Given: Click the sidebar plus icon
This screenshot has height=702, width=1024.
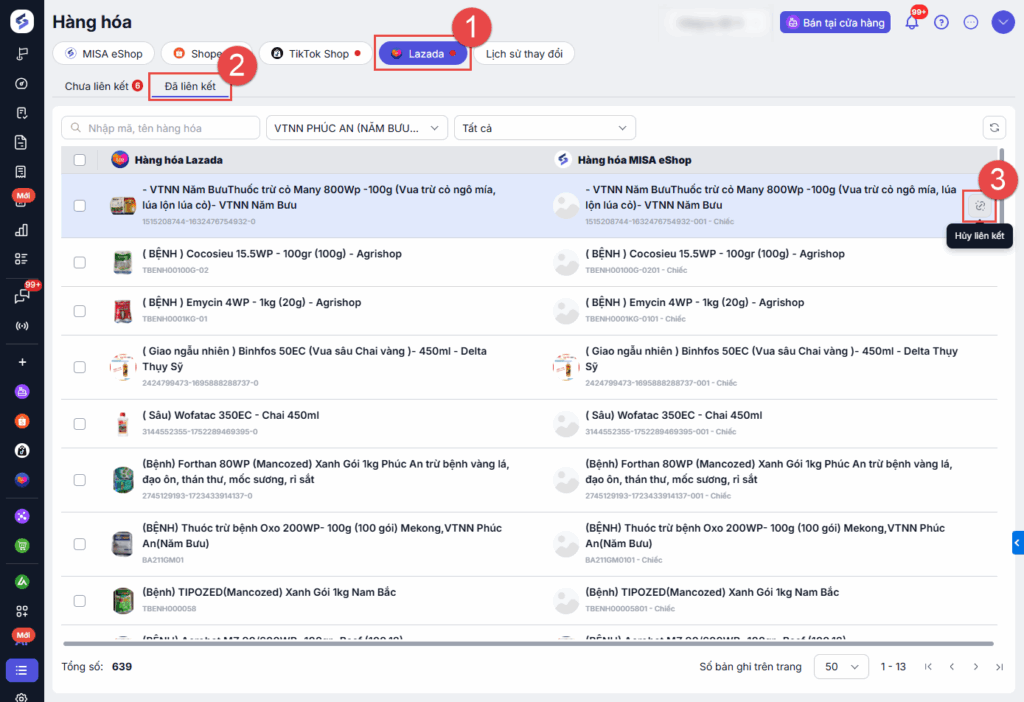Looking at the screenshot, I should (22, 362).
